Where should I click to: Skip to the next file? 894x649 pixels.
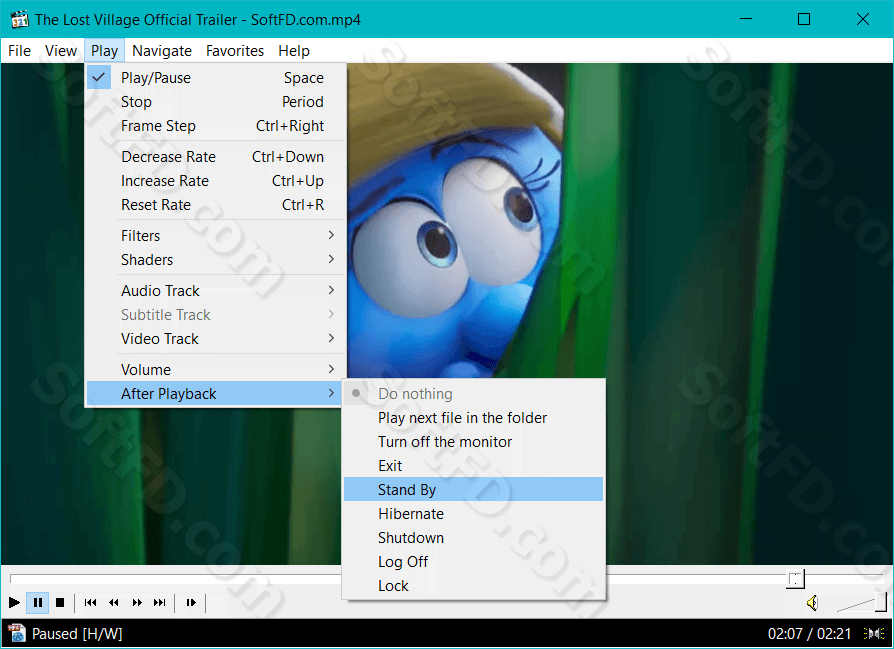pyautogui.click(x=160, y=602)
